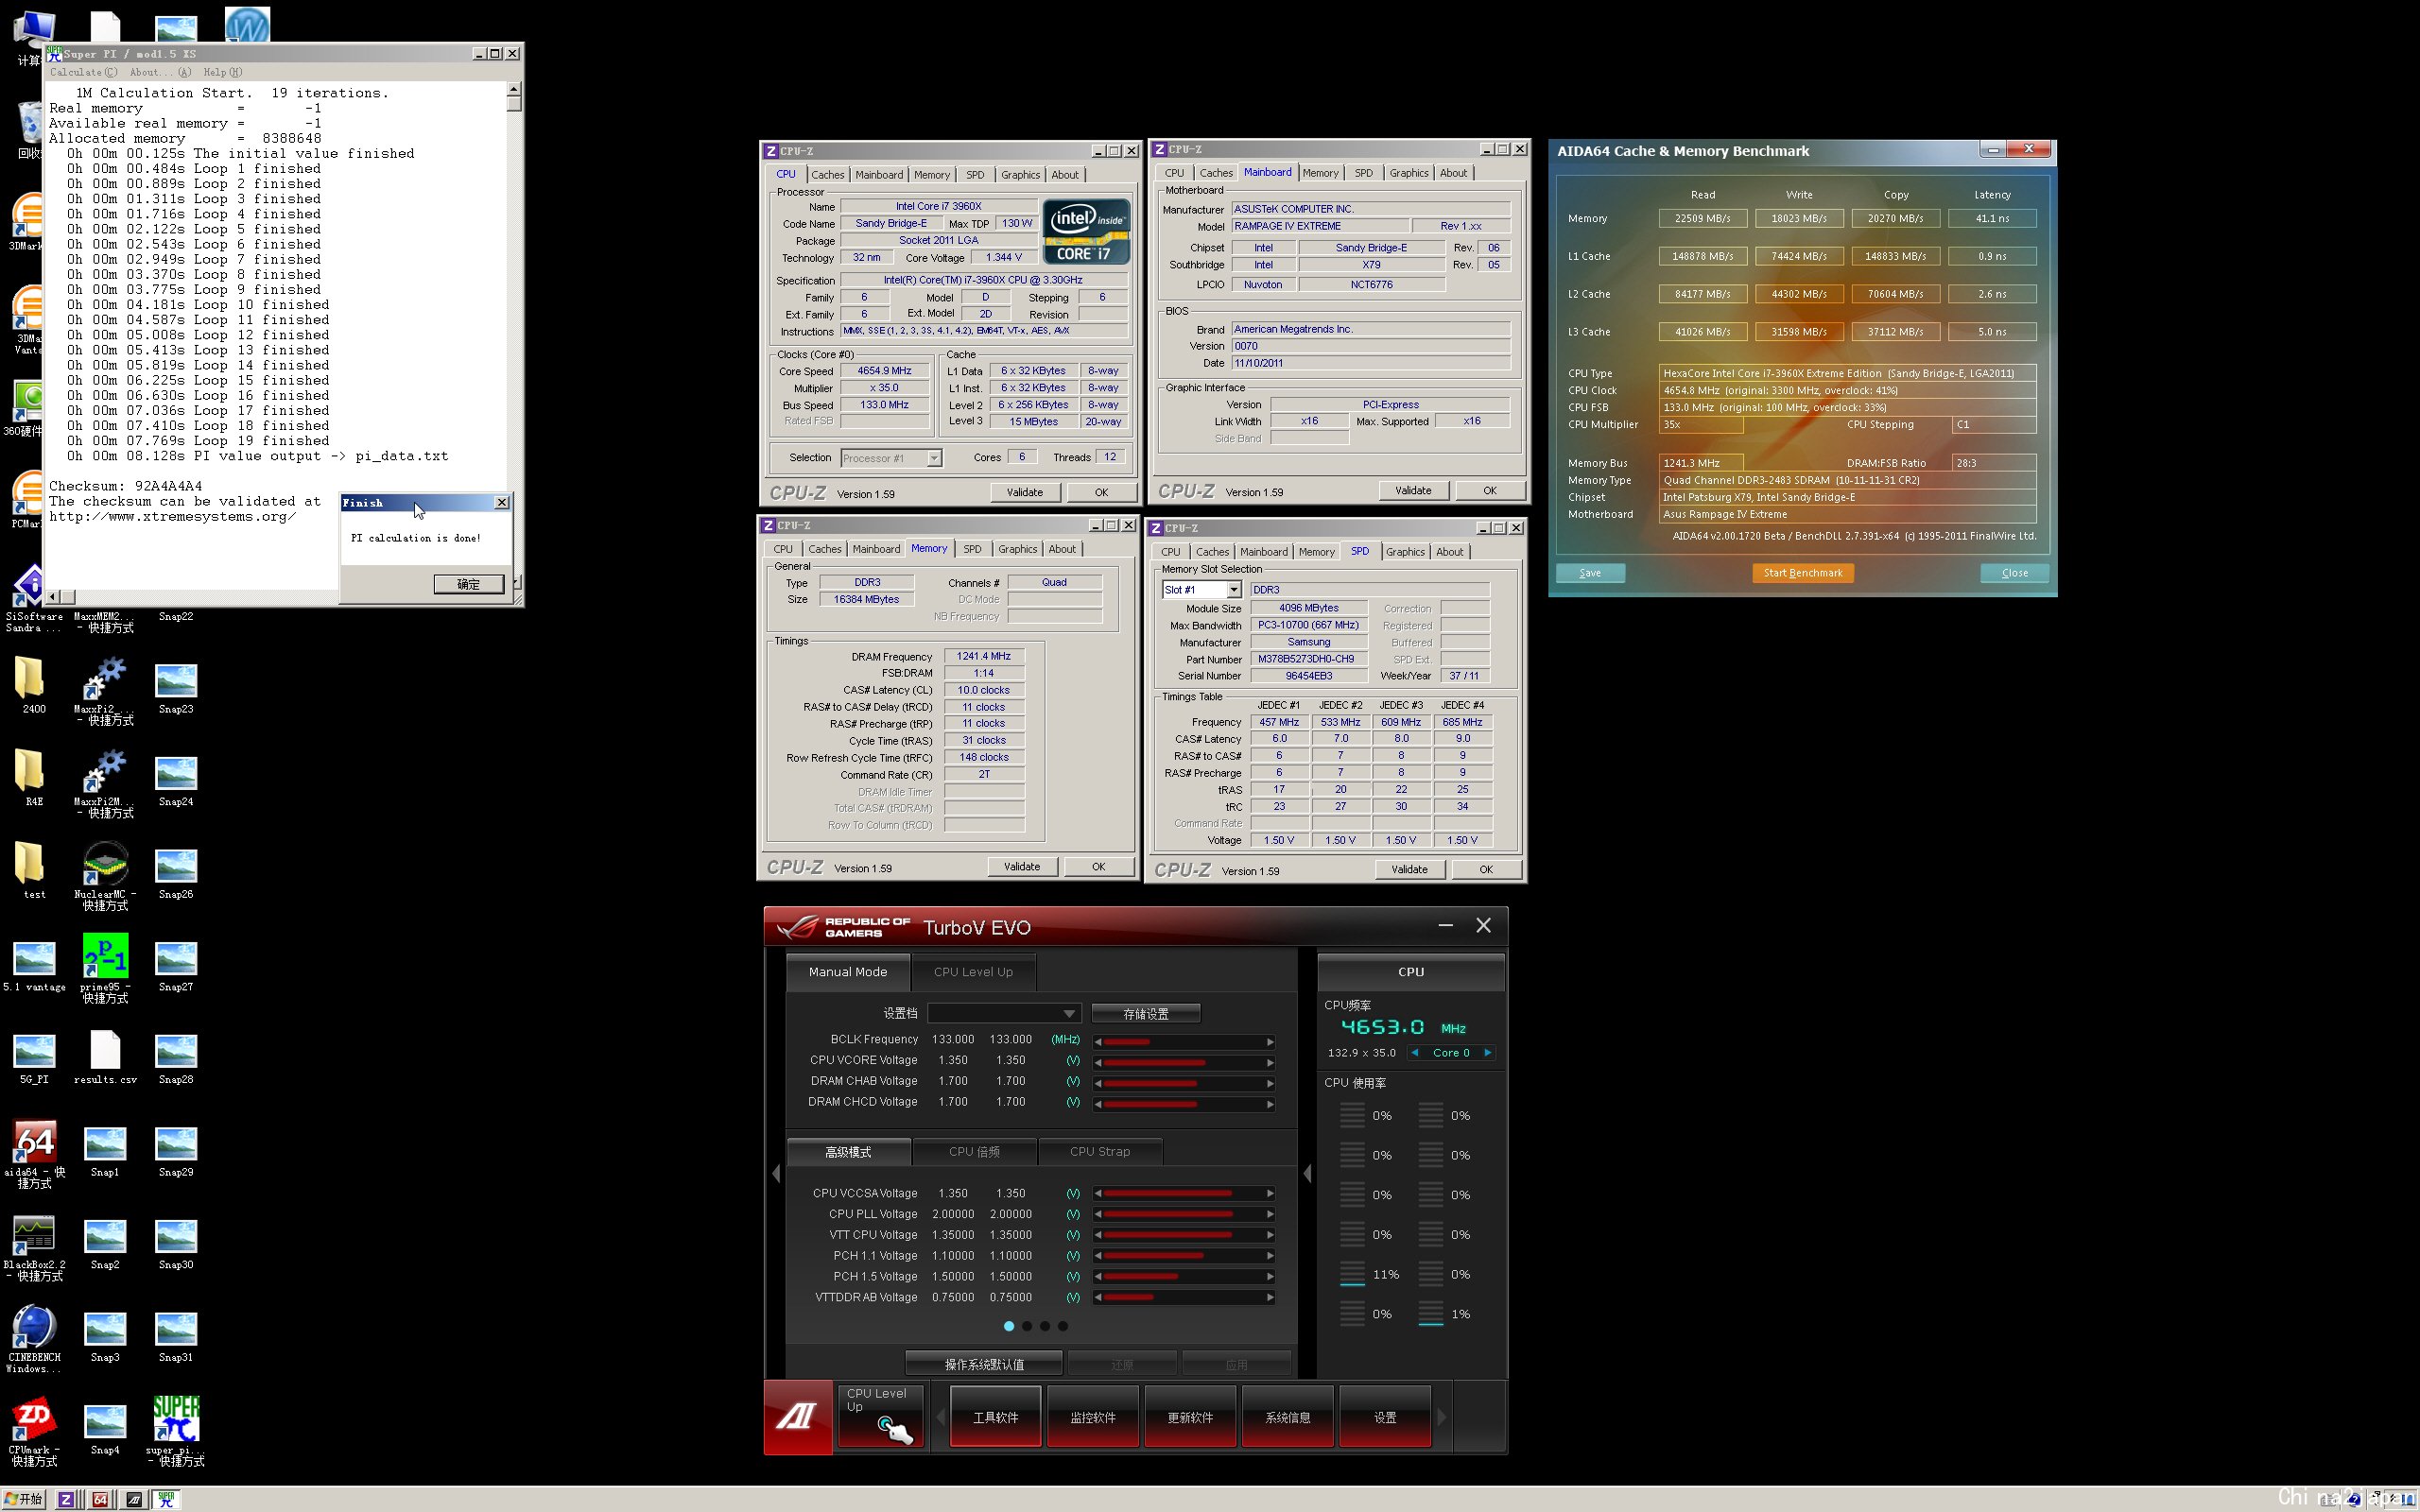The width and height of the screenshot is (2420, 1512).
Task: Decrease CPU PLL Voltage with left arrow
Action: [1097, 1214]
